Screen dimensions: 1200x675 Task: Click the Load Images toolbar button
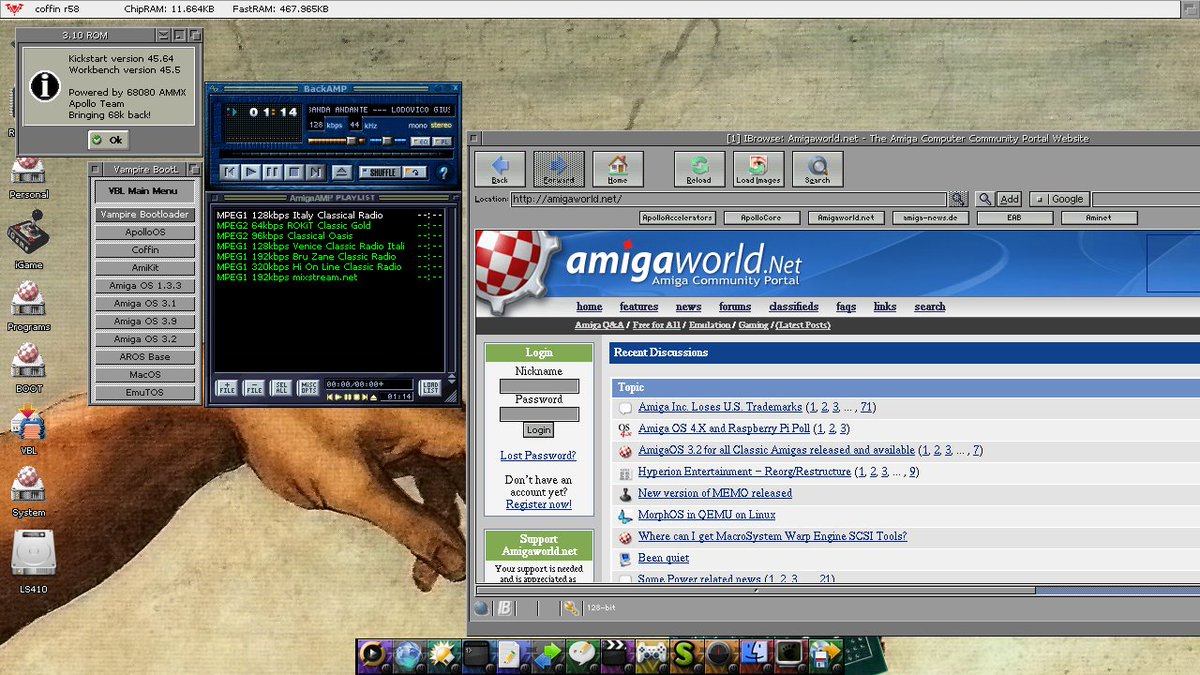pyautogui.click(x=758, y=169)
